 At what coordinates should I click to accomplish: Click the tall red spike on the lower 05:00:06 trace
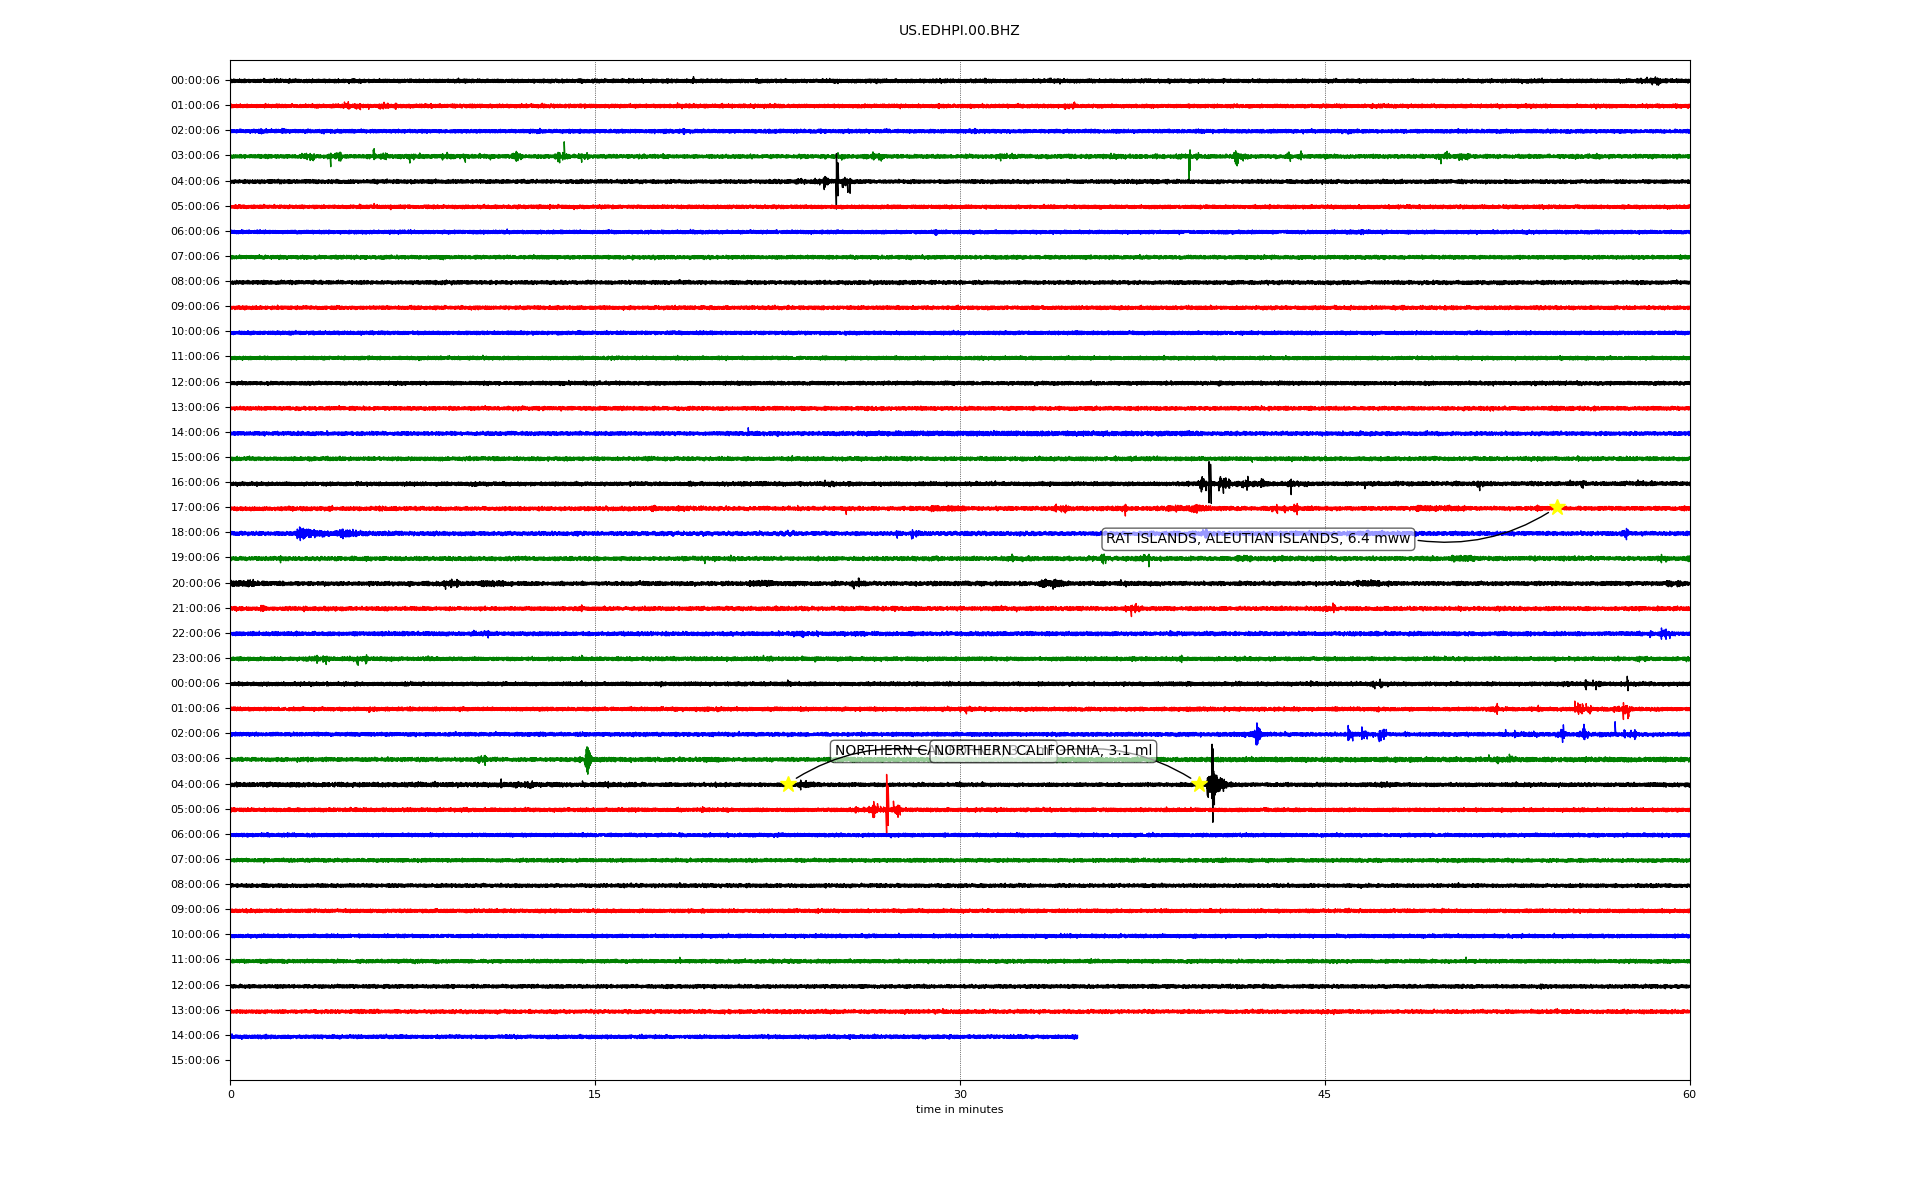coord(886,805)
